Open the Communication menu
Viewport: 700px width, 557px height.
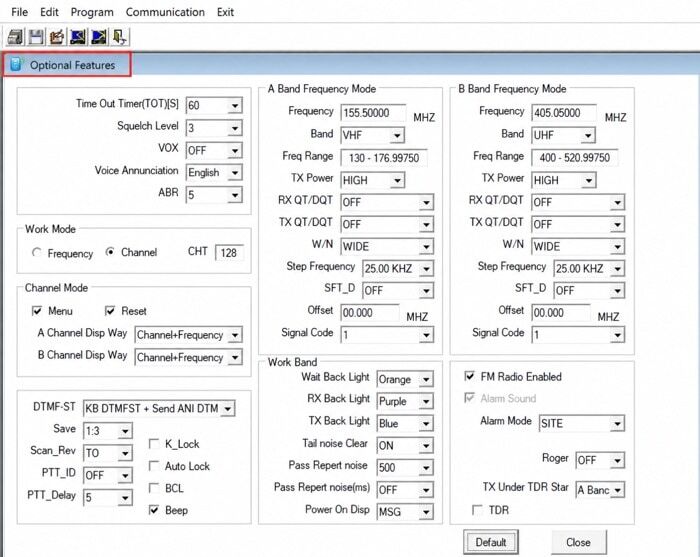(165, 12)
